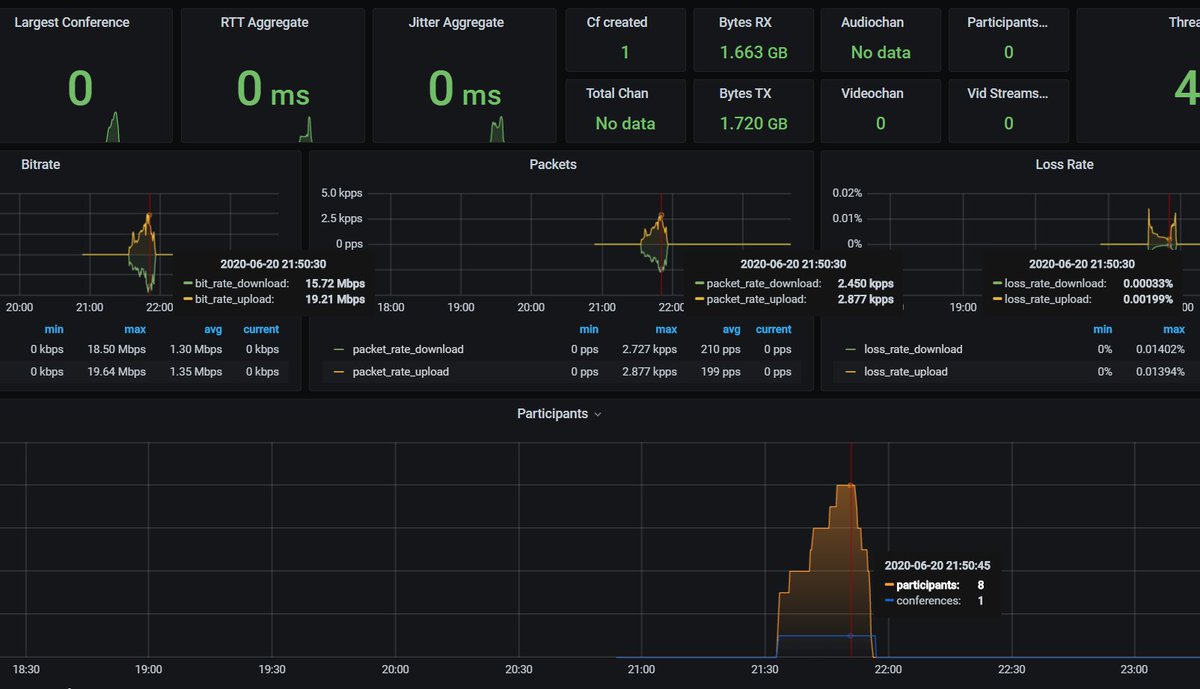This screenshot has height=689, width=1200.
Task: Click the 210 pps avg value
Action: (x=720, y=350)
